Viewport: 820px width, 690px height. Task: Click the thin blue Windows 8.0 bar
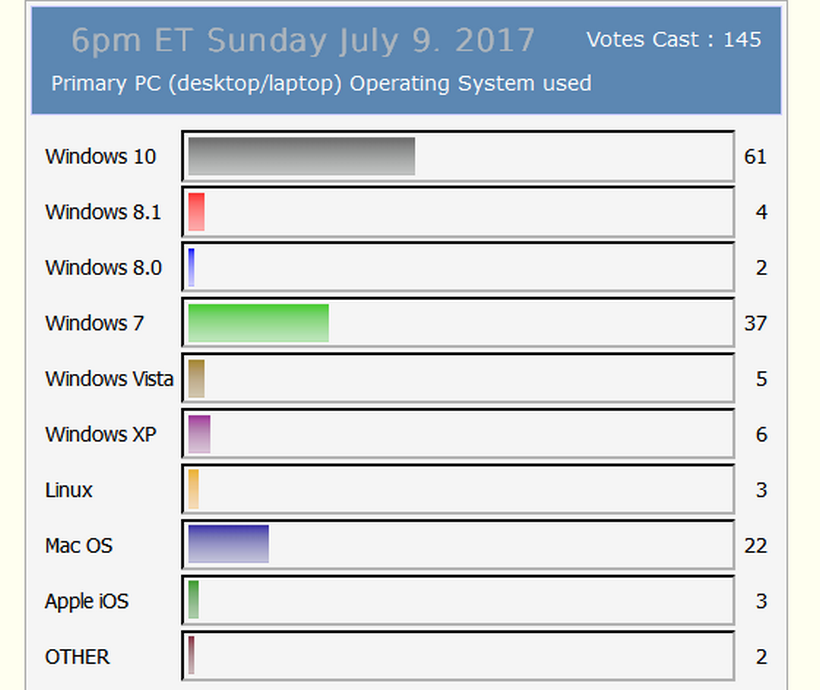point(191,268)
